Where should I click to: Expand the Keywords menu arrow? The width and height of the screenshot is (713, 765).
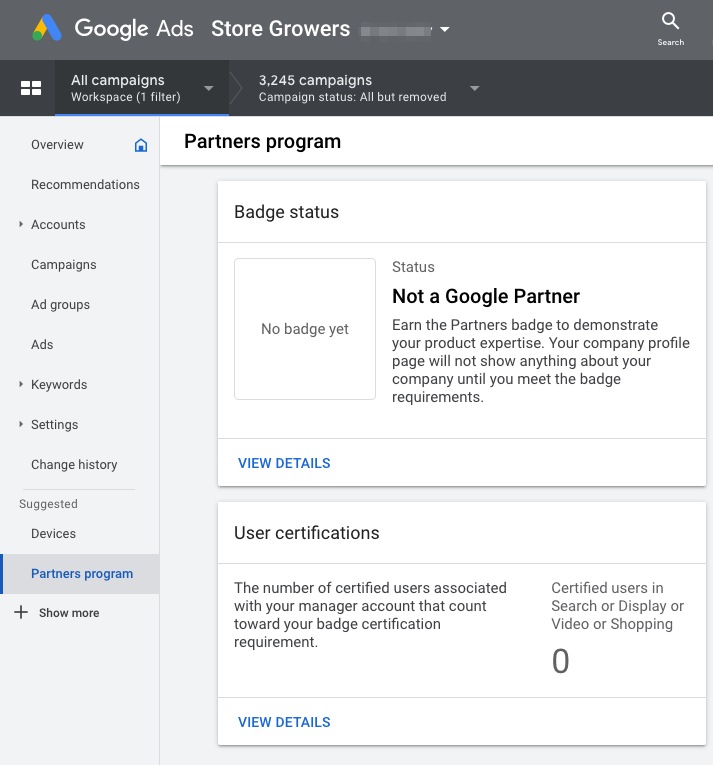point(21,384)
